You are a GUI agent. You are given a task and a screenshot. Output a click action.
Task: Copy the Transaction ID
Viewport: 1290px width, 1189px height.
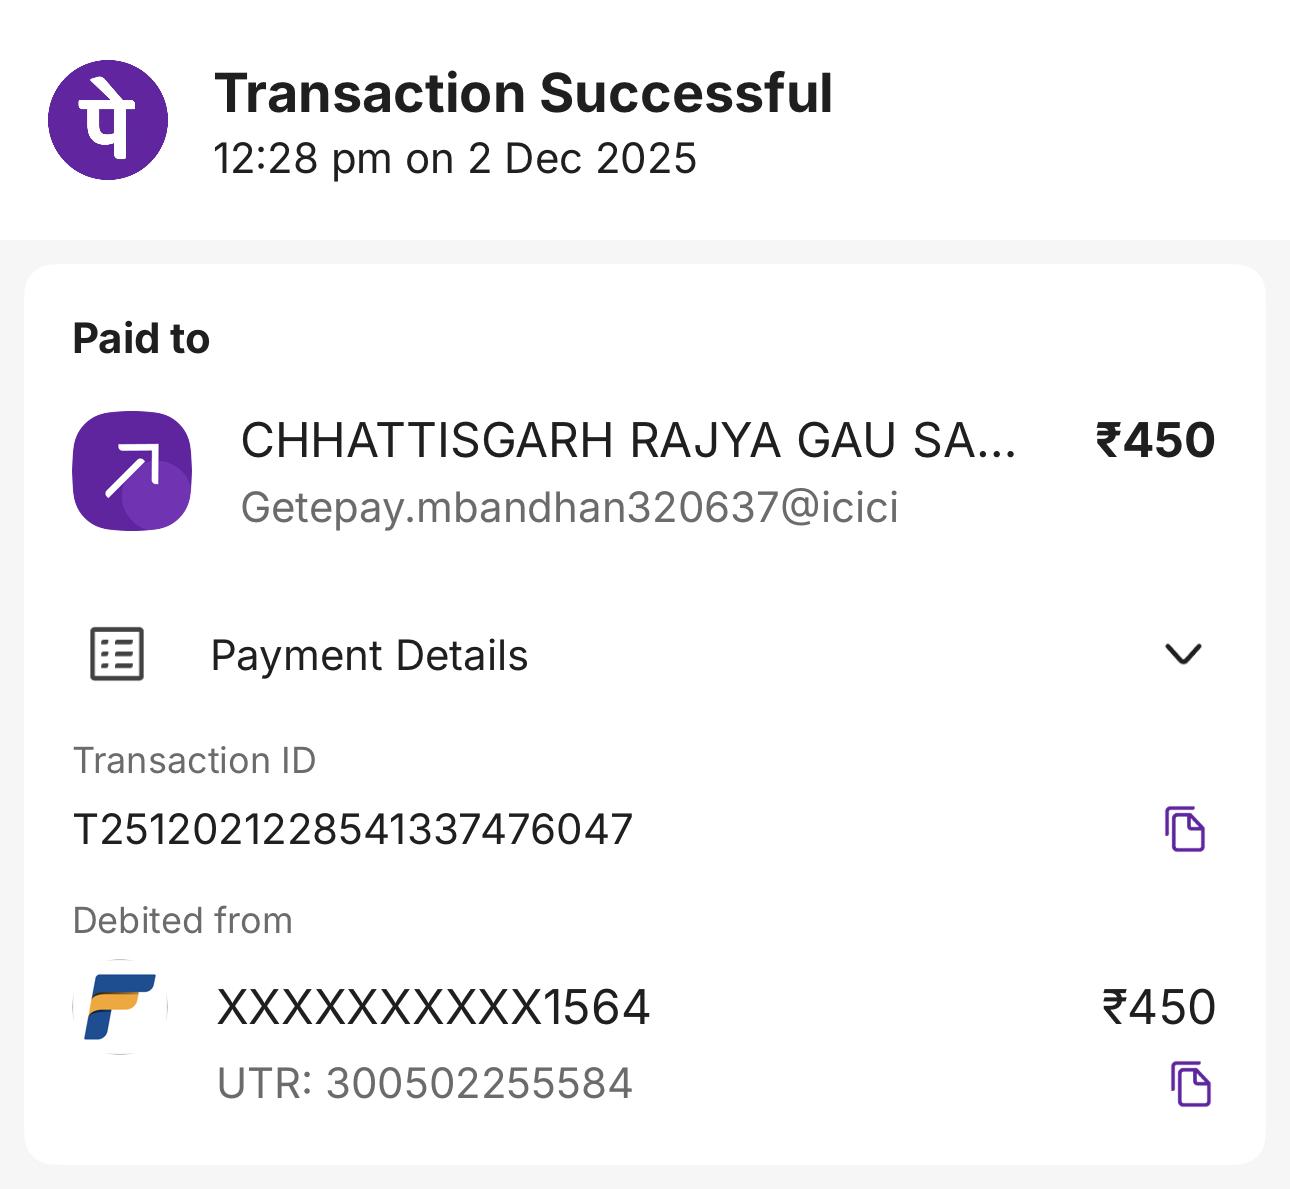[x=1185, y=829]
